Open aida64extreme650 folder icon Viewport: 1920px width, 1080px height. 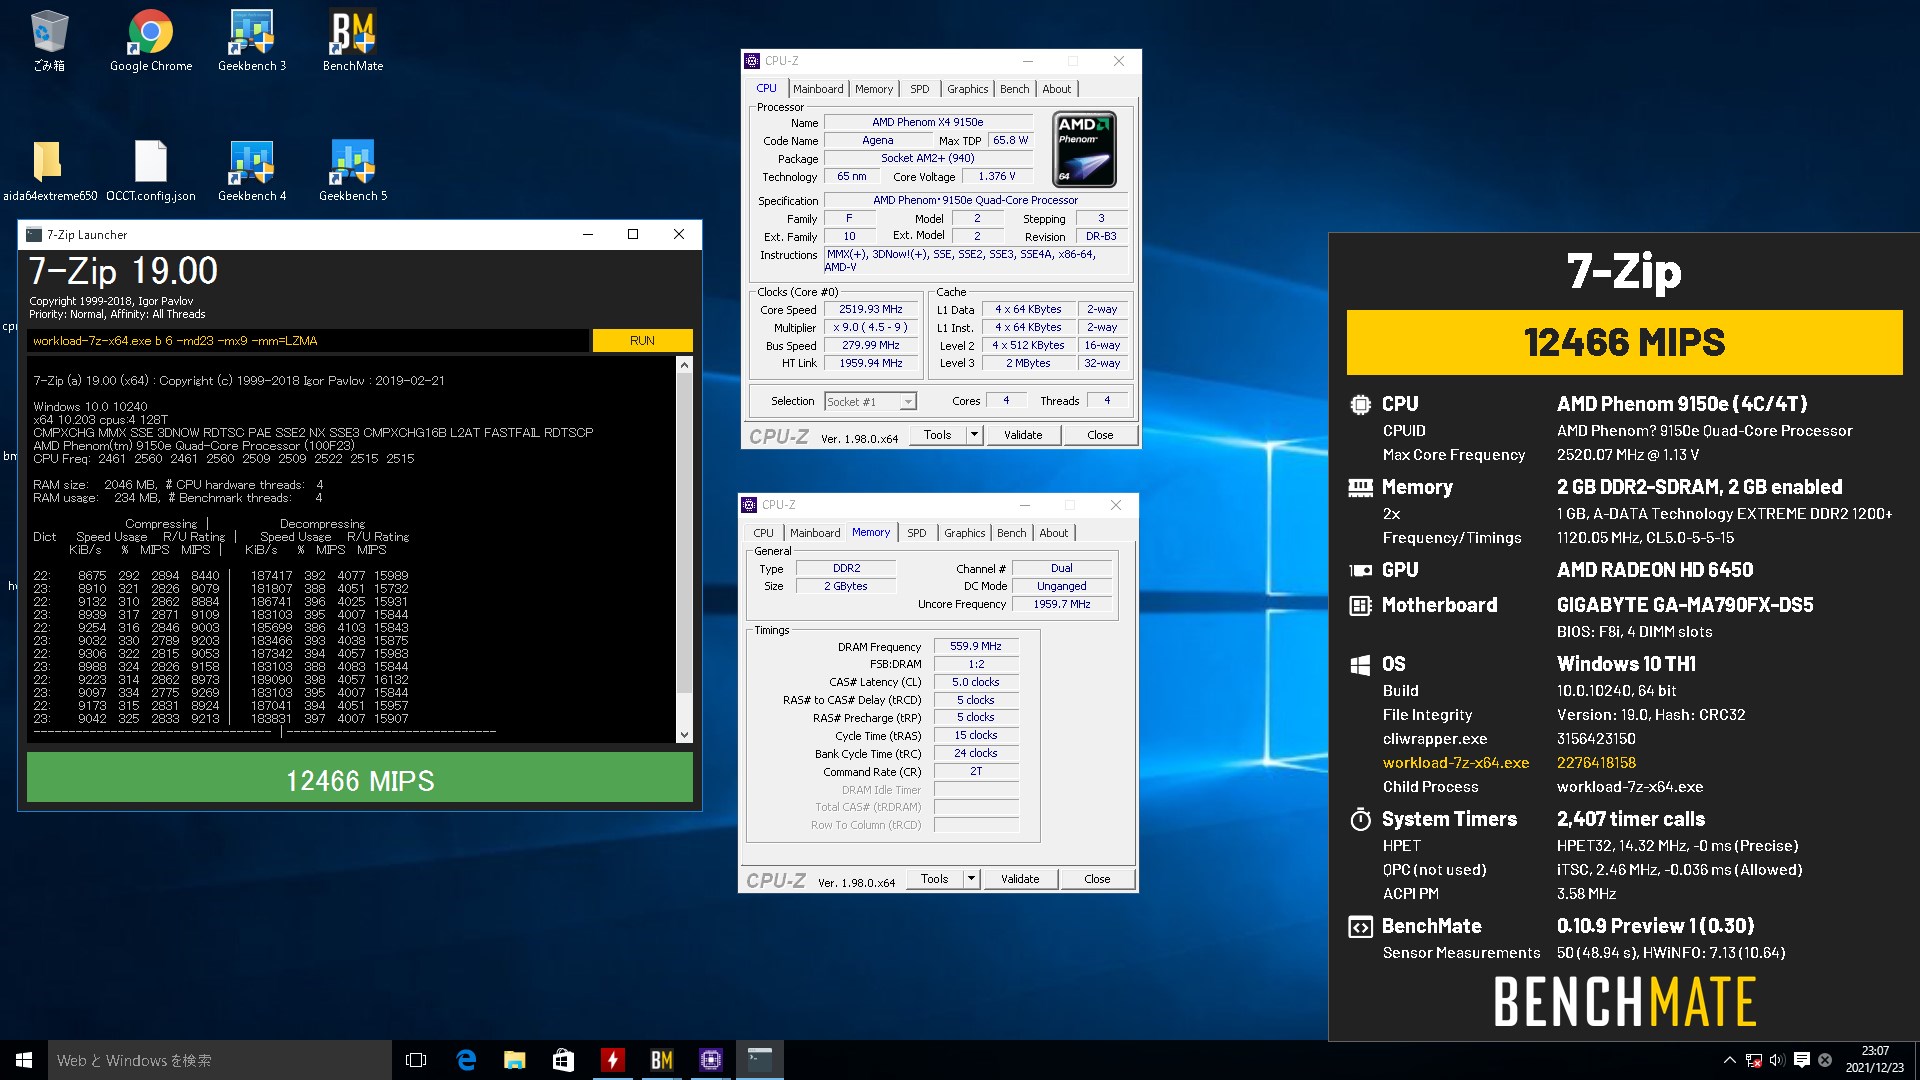coord(49,170)
